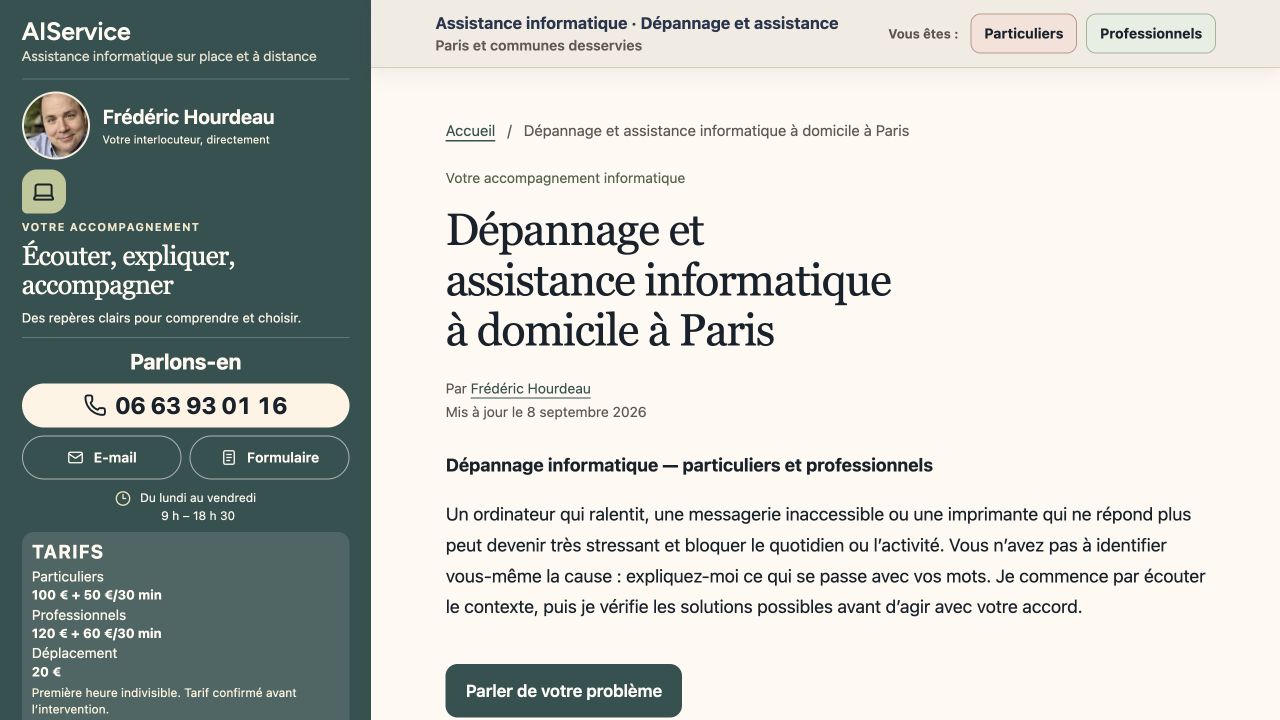Screen dimensions: 1280x720
Task: Click the Parlons-en heading
Action: coord(186,362)
